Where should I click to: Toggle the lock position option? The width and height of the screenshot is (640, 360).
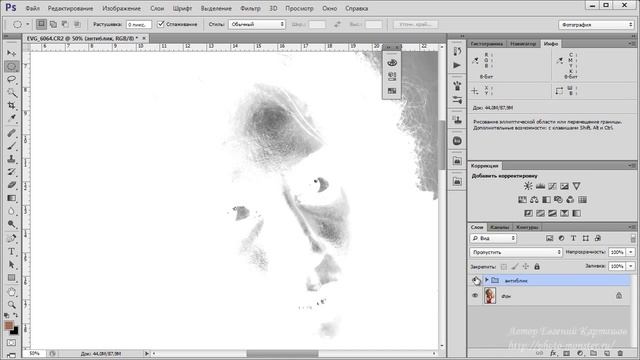(526, 267)
